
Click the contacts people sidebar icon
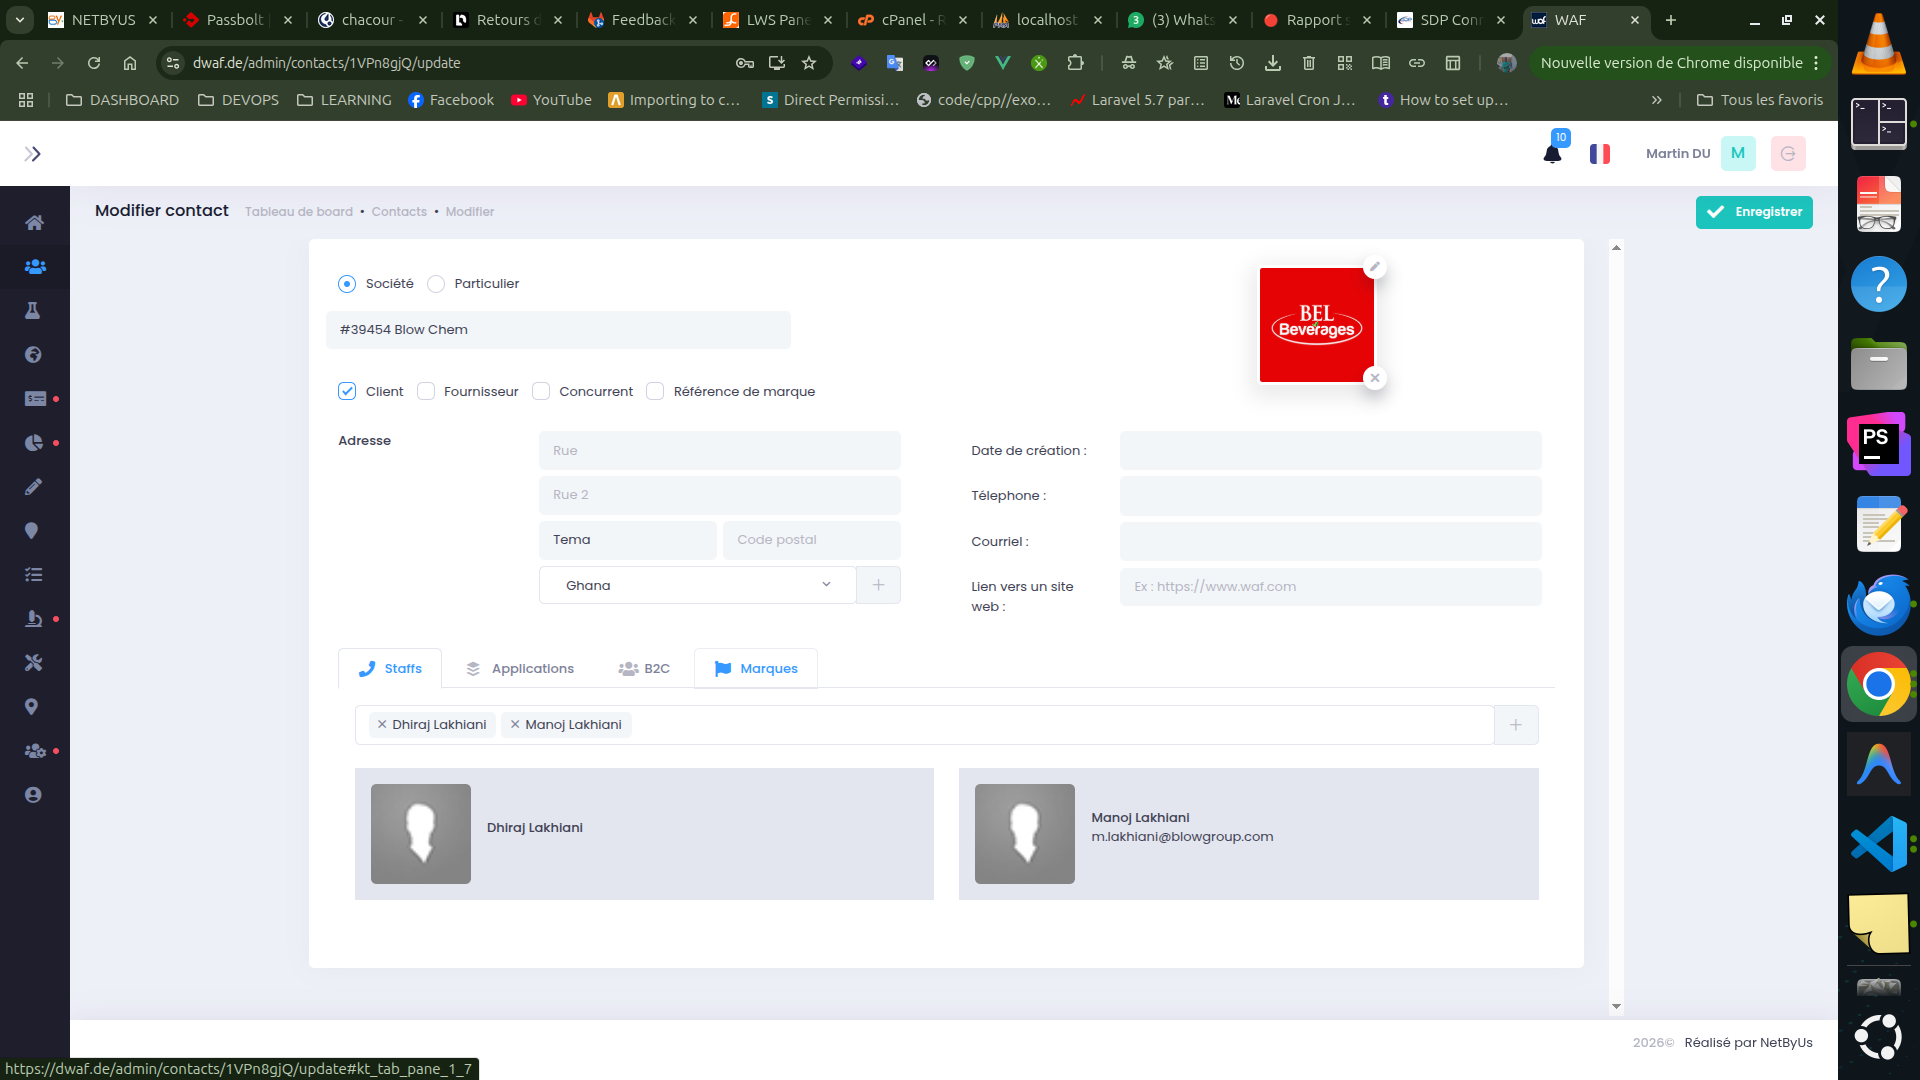click(34, 267)
